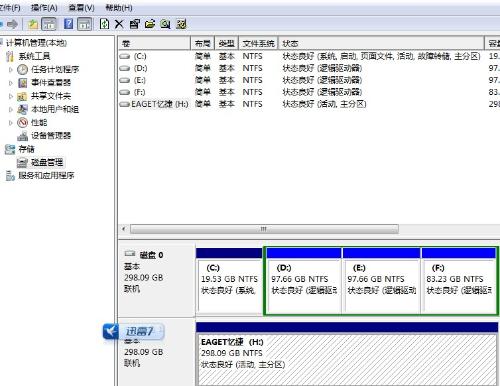
Task: Select 任务计划程序 in the tree
Action: click(55, 69)
